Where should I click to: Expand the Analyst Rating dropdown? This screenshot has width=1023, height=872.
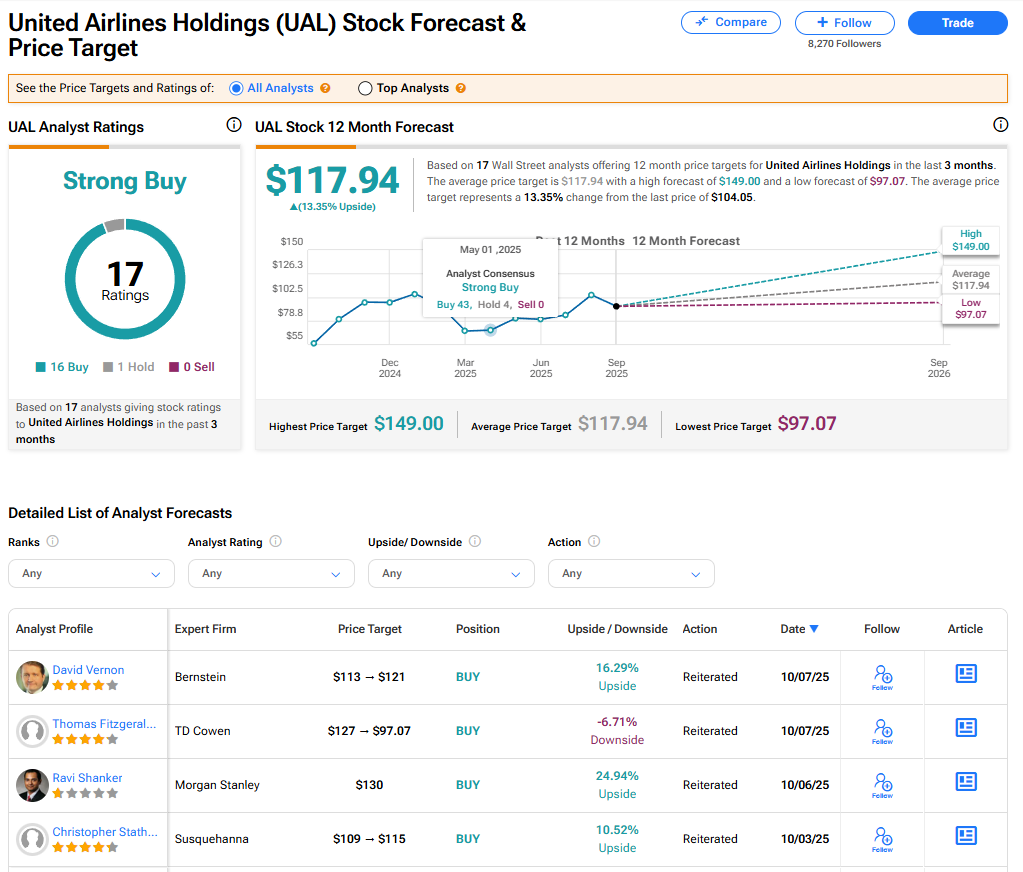pyautogui.click(x=271, y=574)
